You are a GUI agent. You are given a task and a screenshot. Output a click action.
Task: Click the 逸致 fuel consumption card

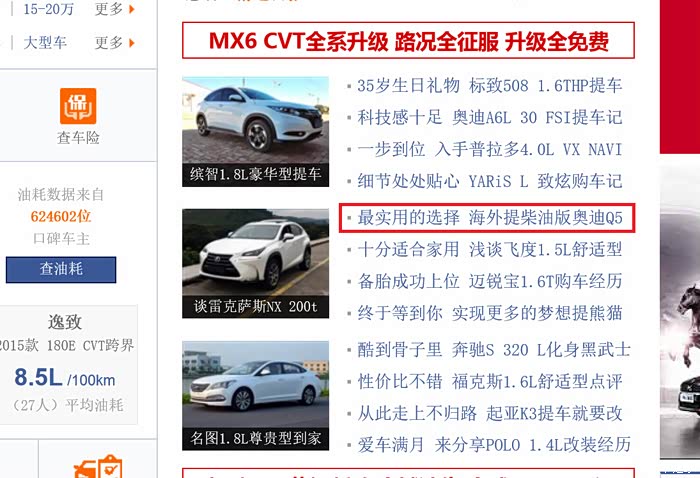(x=67, y=365)
